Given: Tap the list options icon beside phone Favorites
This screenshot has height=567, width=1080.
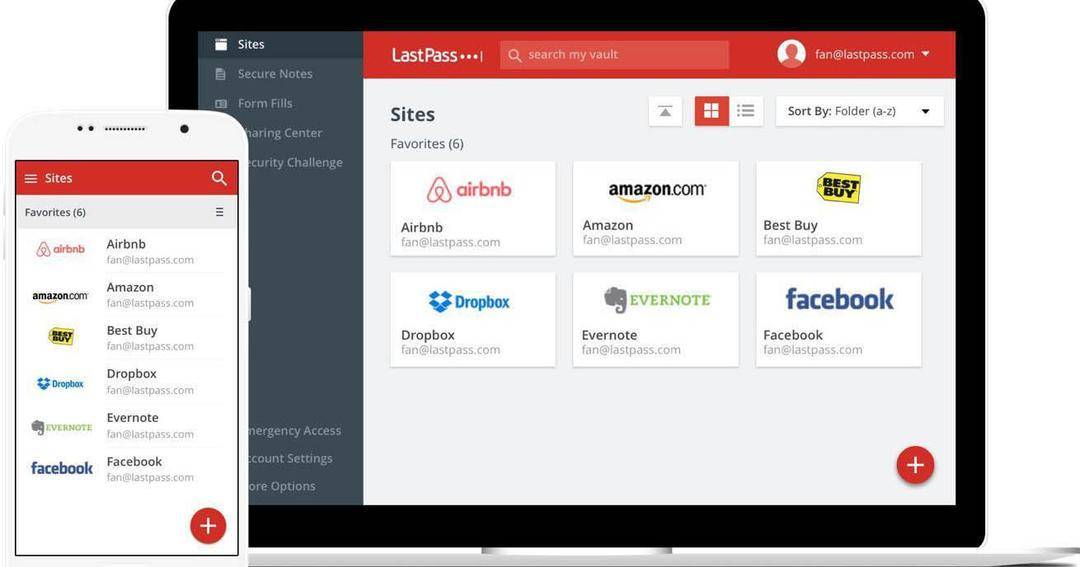Looking at the screenshot, I should [x=219, y=212].
